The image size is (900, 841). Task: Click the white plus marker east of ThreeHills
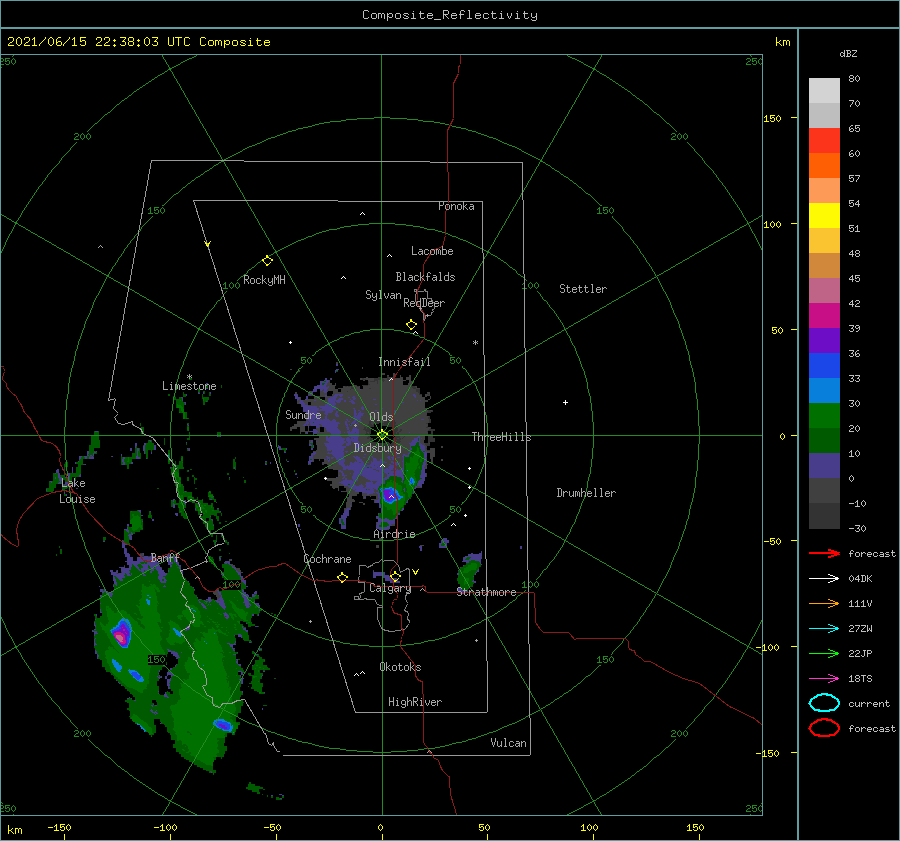pos(565,402)
